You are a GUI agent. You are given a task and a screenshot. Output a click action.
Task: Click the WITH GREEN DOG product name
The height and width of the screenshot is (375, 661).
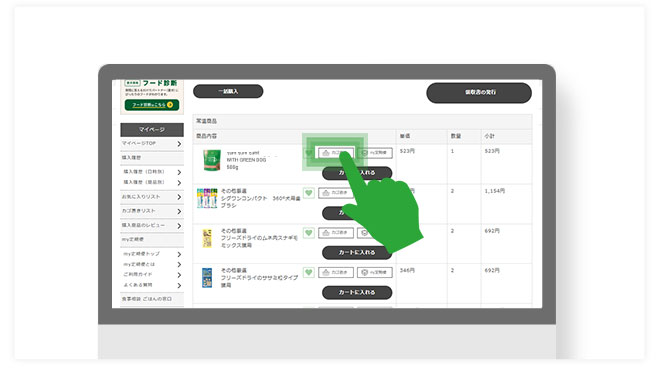(x=246, y=160)
